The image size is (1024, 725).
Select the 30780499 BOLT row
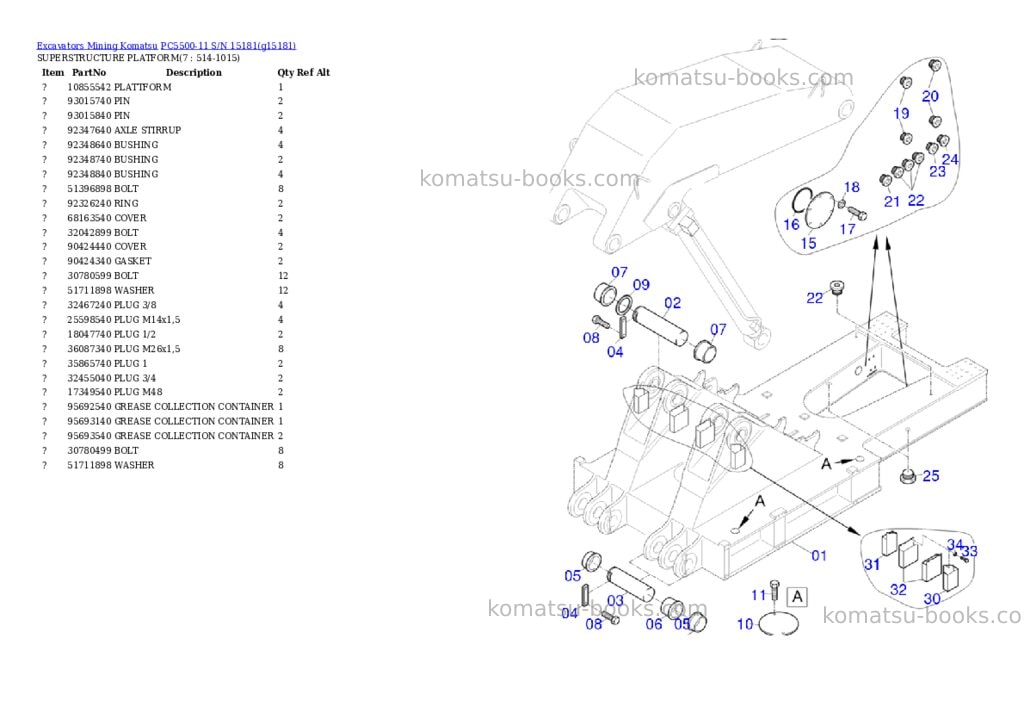pos(163,451)
